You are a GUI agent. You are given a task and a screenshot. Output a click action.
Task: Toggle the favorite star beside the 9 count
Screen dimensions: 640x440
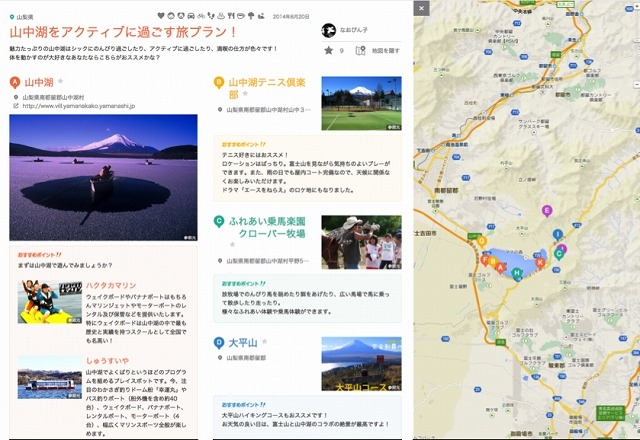tap(329, 51)
